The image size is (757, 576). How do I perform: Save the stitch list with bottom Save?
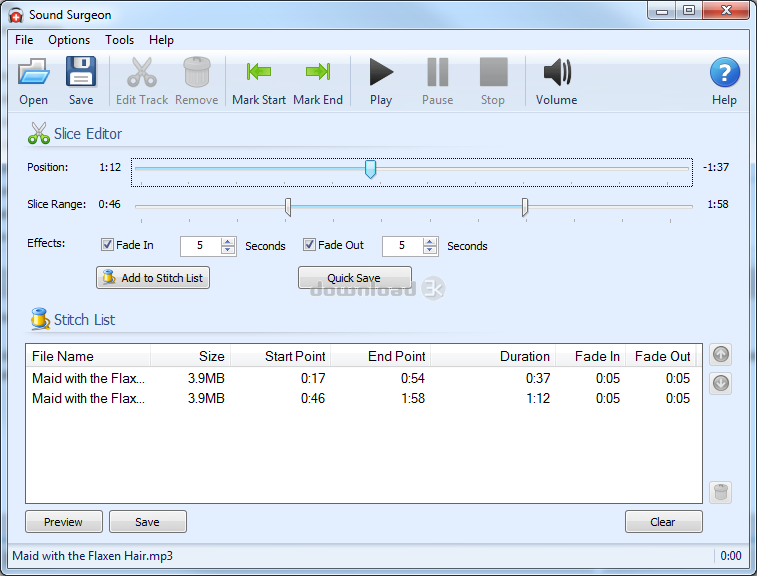[x=148, y=522]
